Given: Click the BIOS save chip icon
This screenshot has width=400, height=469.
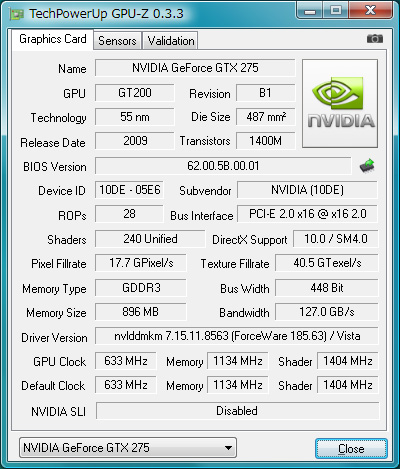Looking at the screenshot, I should pos(367,166).
